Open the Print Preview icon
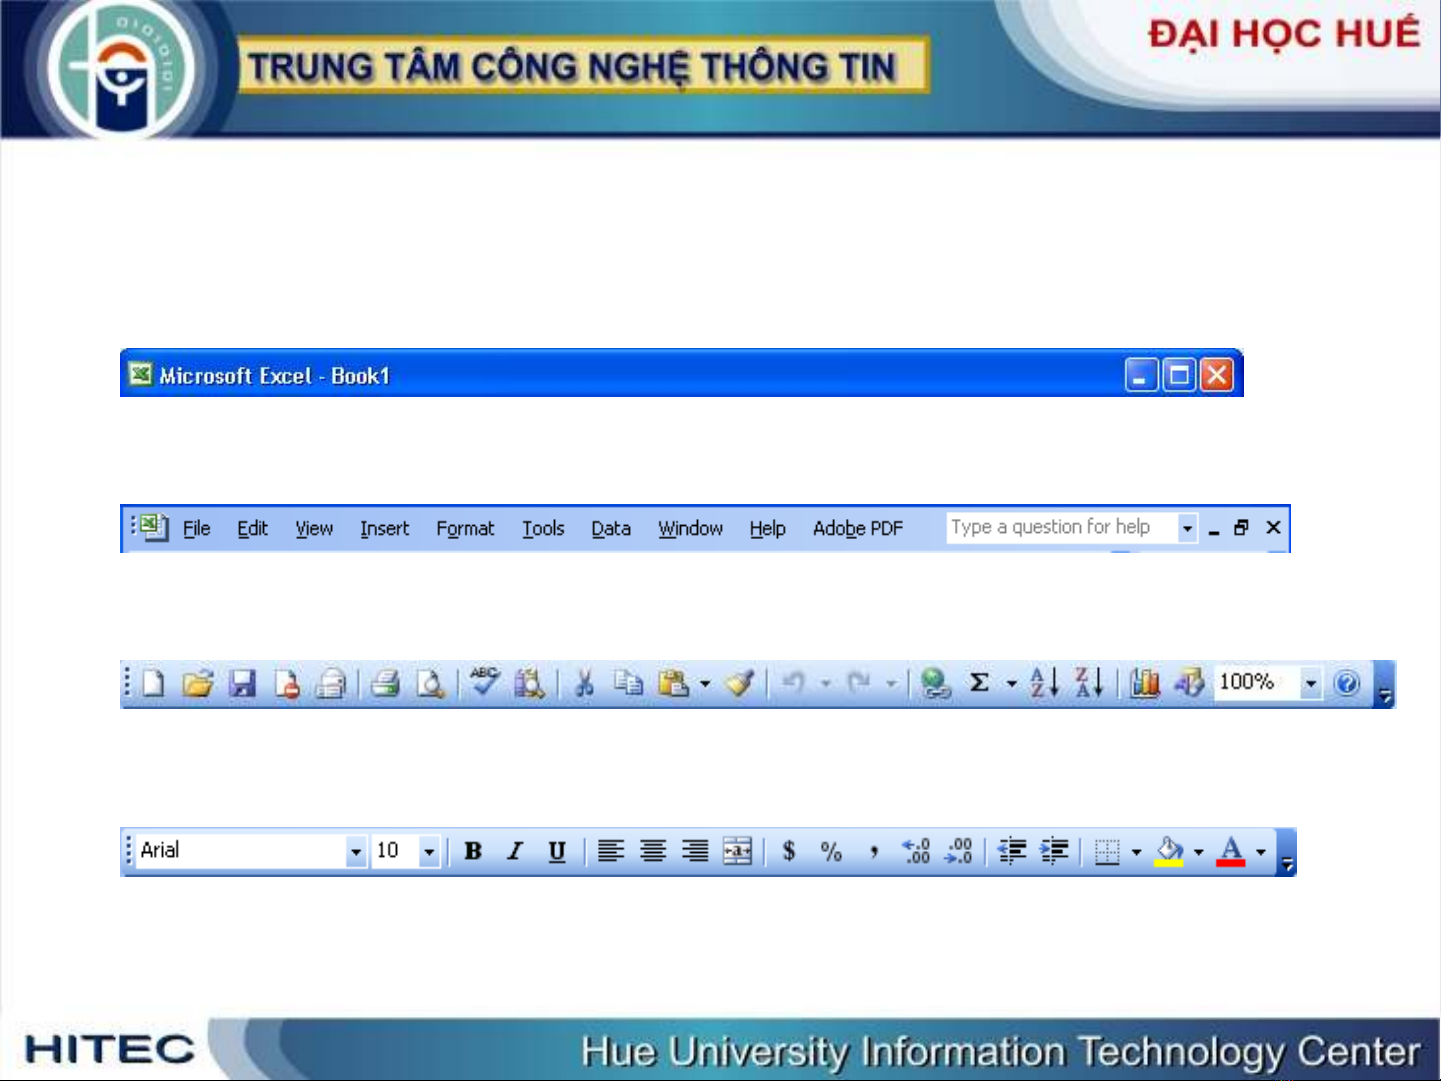Screen dimensions: 1441x1081 [430, 684]
